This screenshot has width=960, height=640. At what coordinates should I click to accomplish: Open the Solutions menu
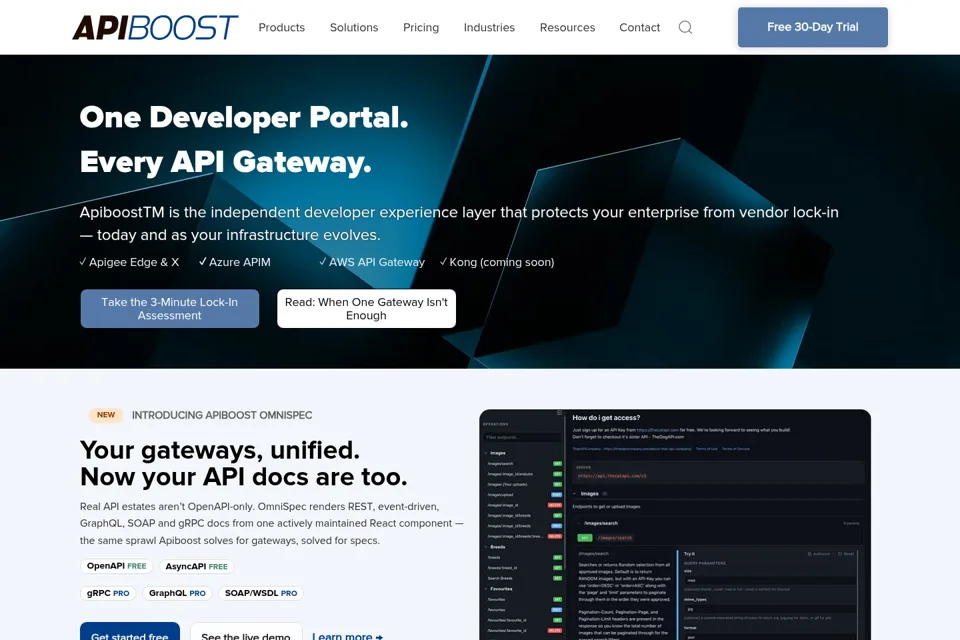tap(354, 28)
